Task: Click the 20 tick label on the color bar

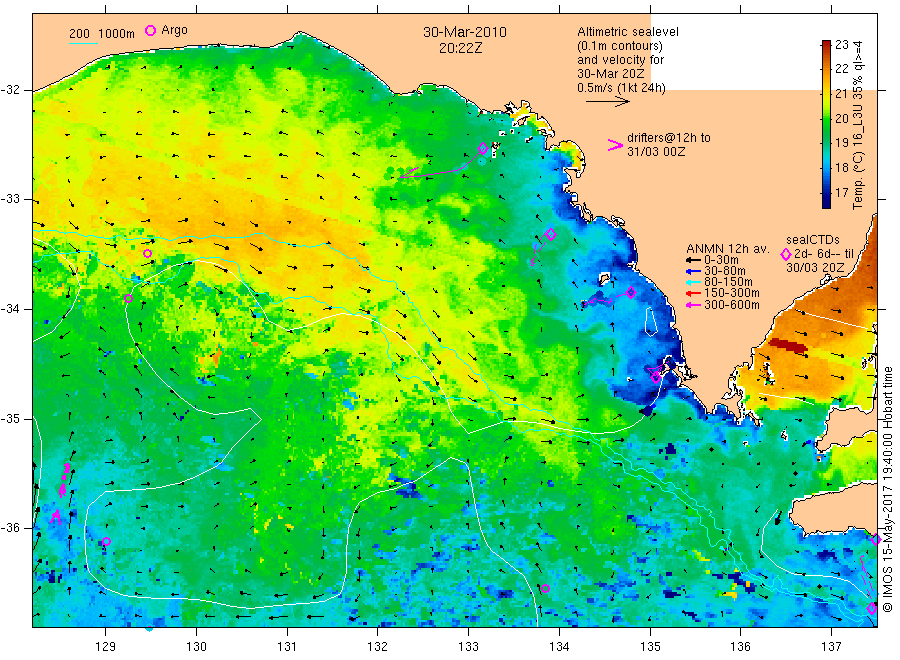Action: (841, 118)
